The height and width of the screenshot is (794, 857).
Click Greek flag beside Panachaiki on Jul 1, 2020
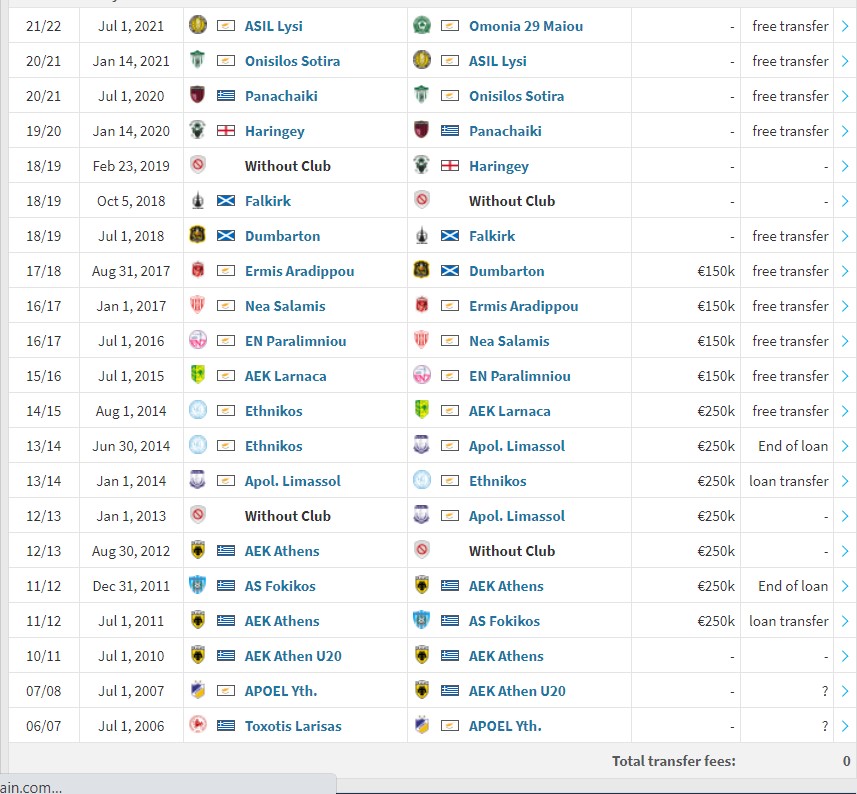pos(226,96)
